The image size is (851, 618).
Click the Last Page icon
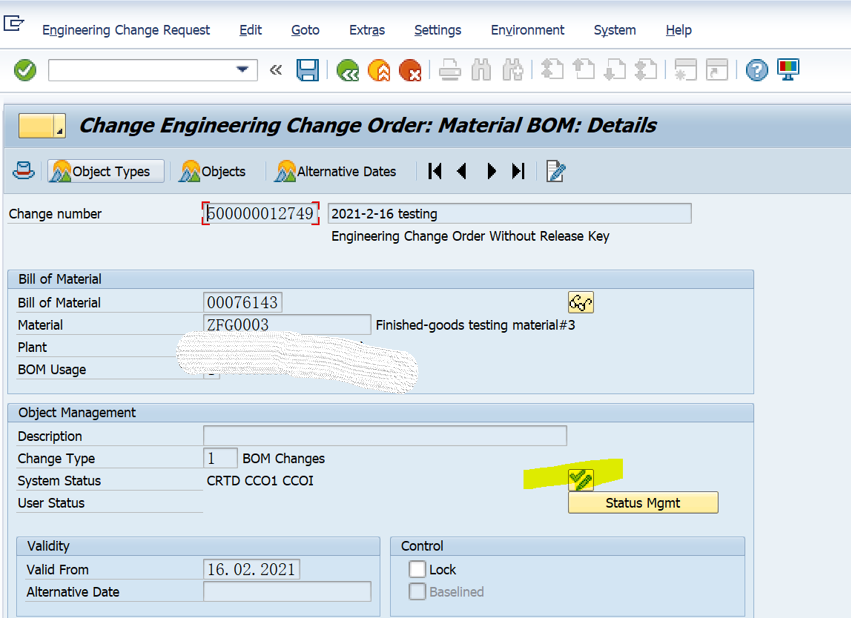646,70
